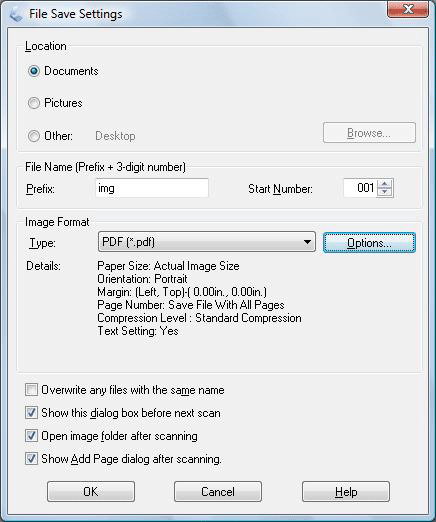436x522 pixels.
Task: Click the Start Number value field
Action: (360, 188)
